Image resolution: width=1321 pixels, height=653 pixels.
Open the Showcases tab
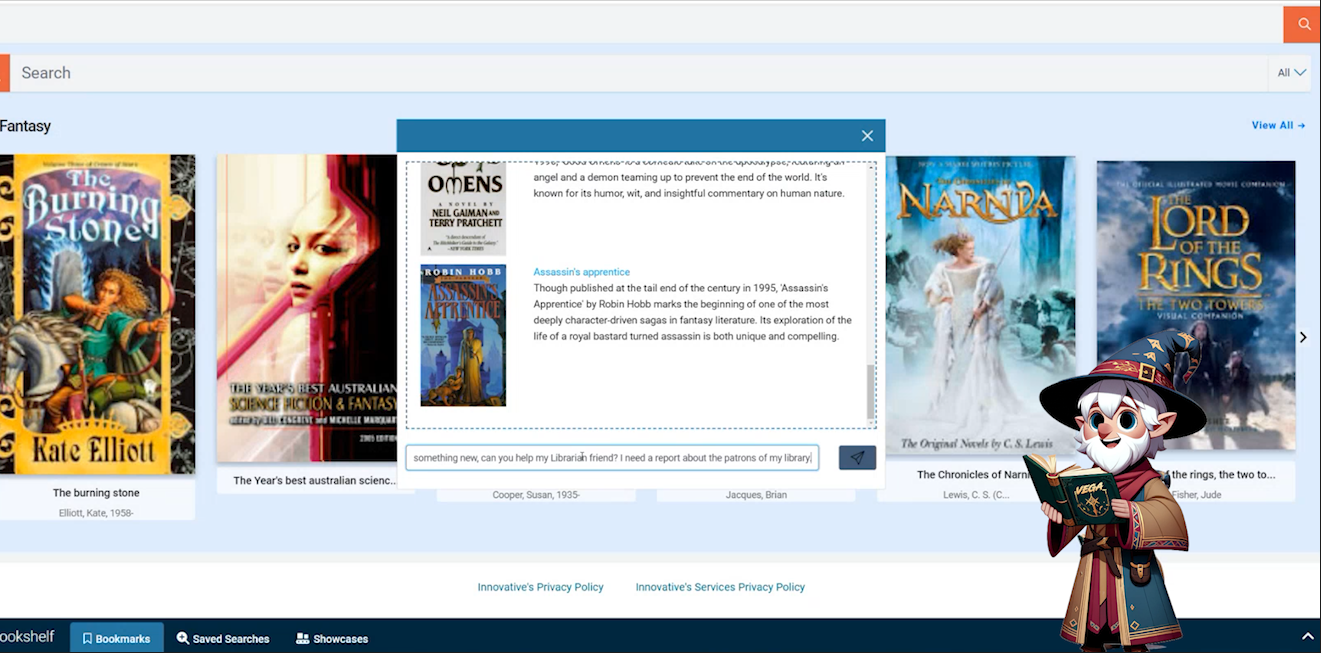click(332, 638)
